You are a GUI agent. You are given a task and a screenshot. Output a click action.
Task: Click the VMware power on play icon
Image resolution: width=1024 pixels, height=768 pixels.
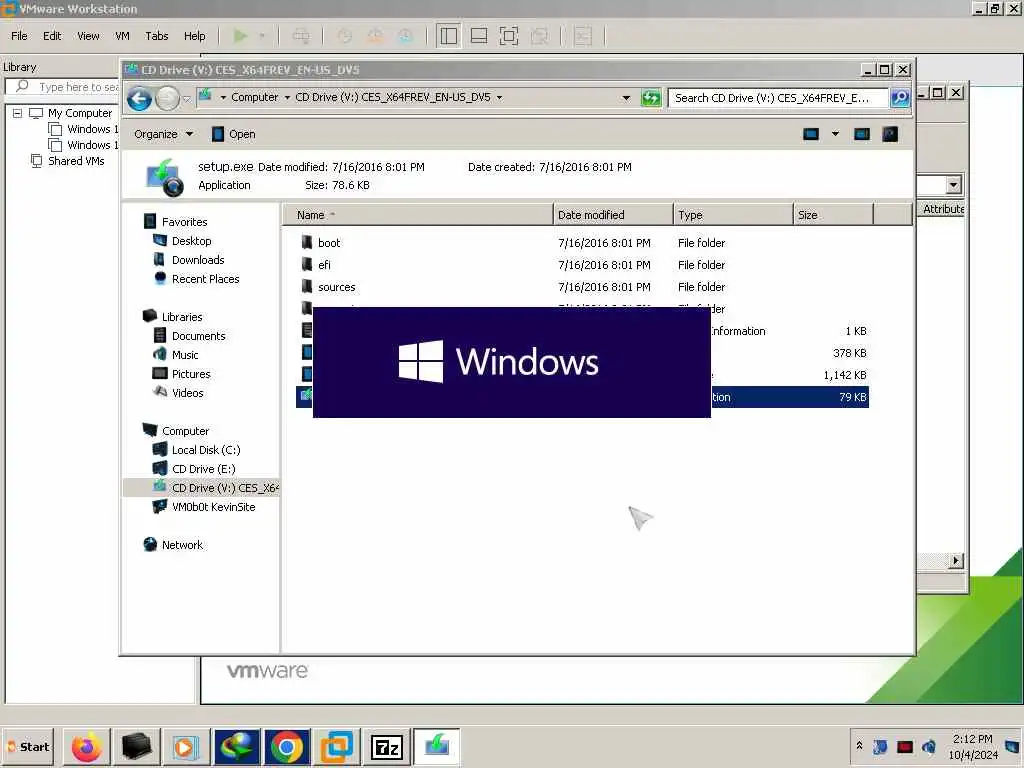[x=240, y=36]
